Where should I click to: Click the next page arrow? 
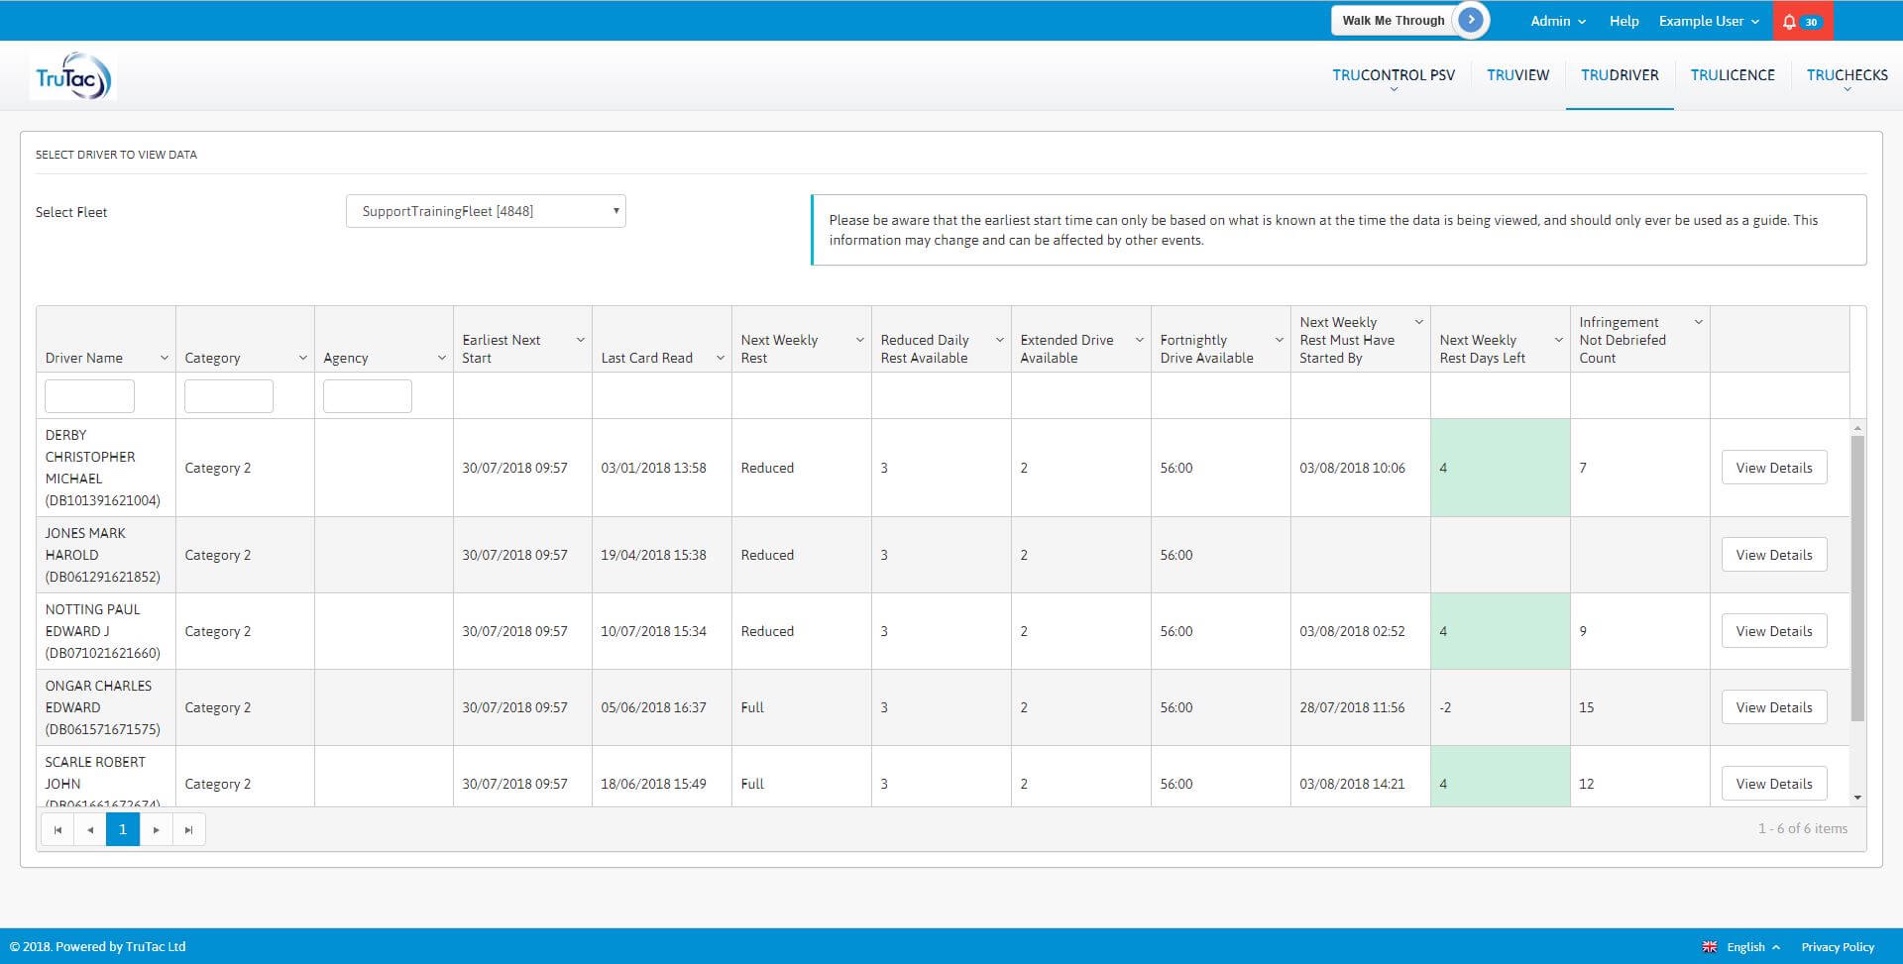click(x=156, y=829)
